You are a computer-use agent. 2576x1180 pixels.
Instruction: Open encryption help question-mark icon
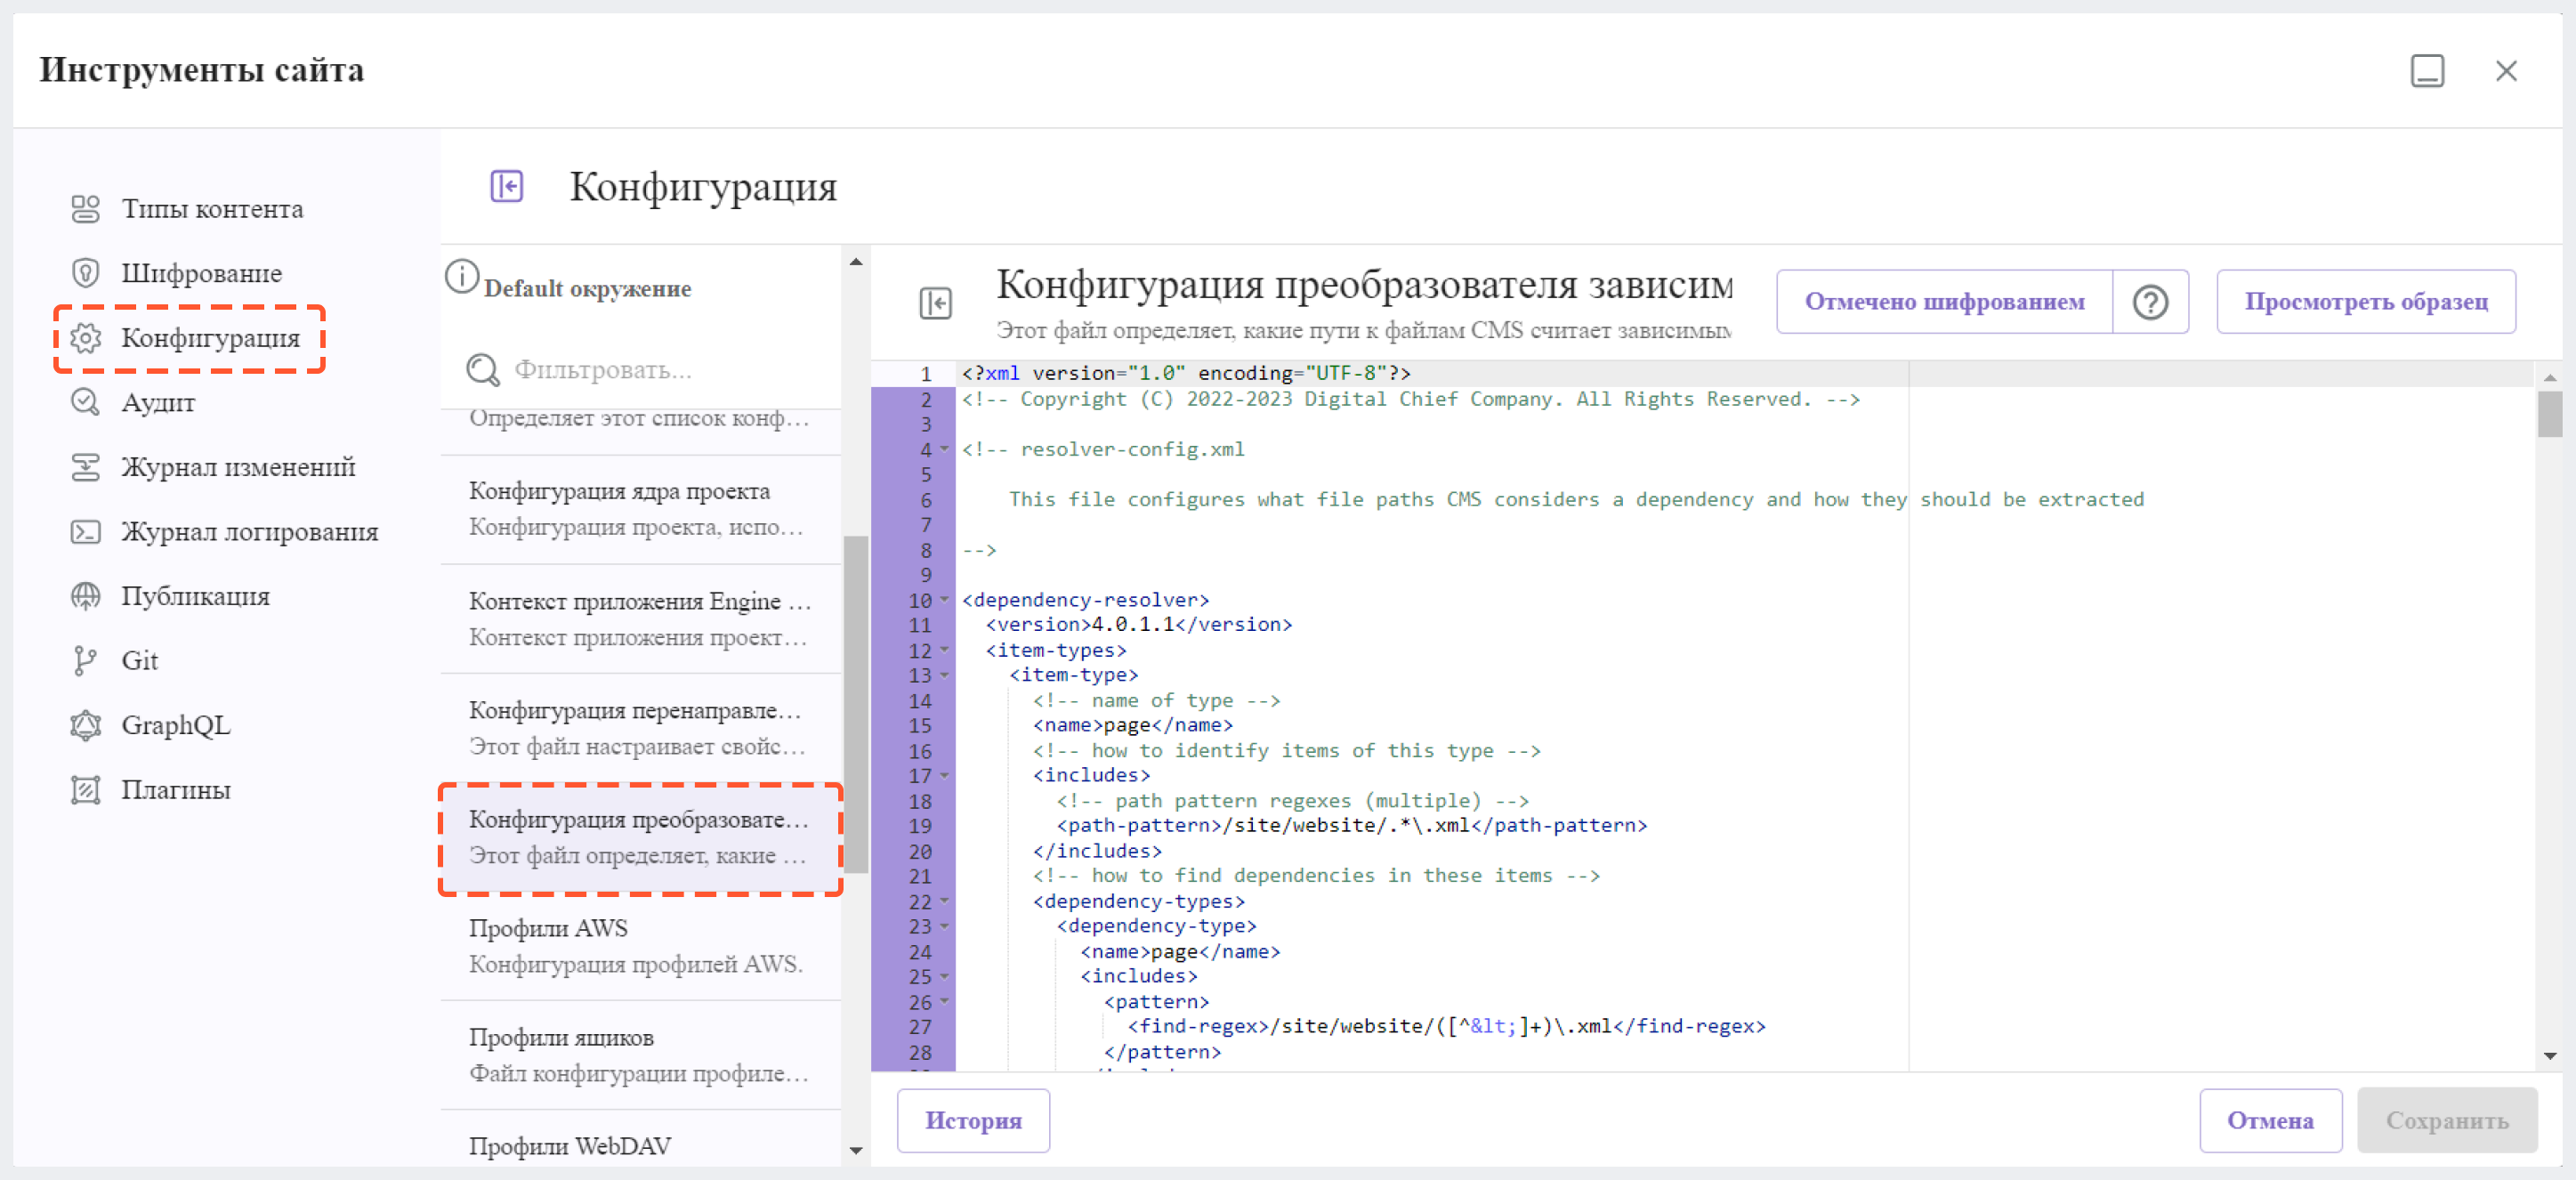click(x=2150, y=302)
